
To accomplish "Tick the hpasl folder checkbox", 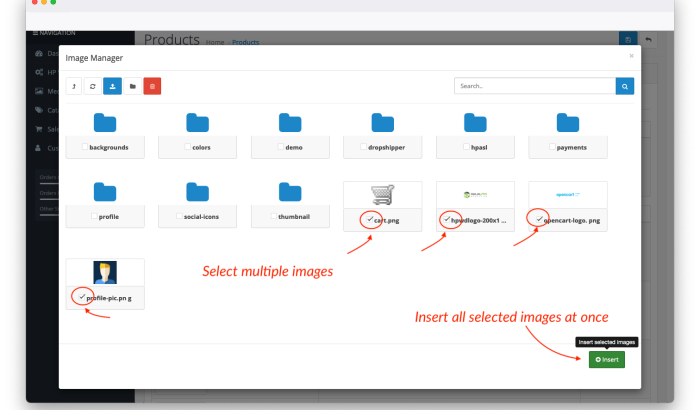I will (466, 146).
